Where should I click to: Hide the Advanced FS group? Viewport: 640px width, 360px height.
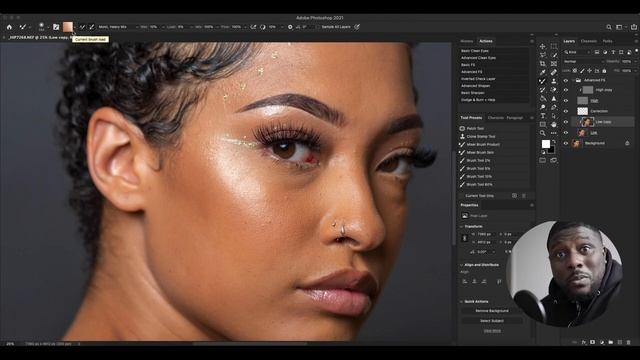[x=566, y=80]
